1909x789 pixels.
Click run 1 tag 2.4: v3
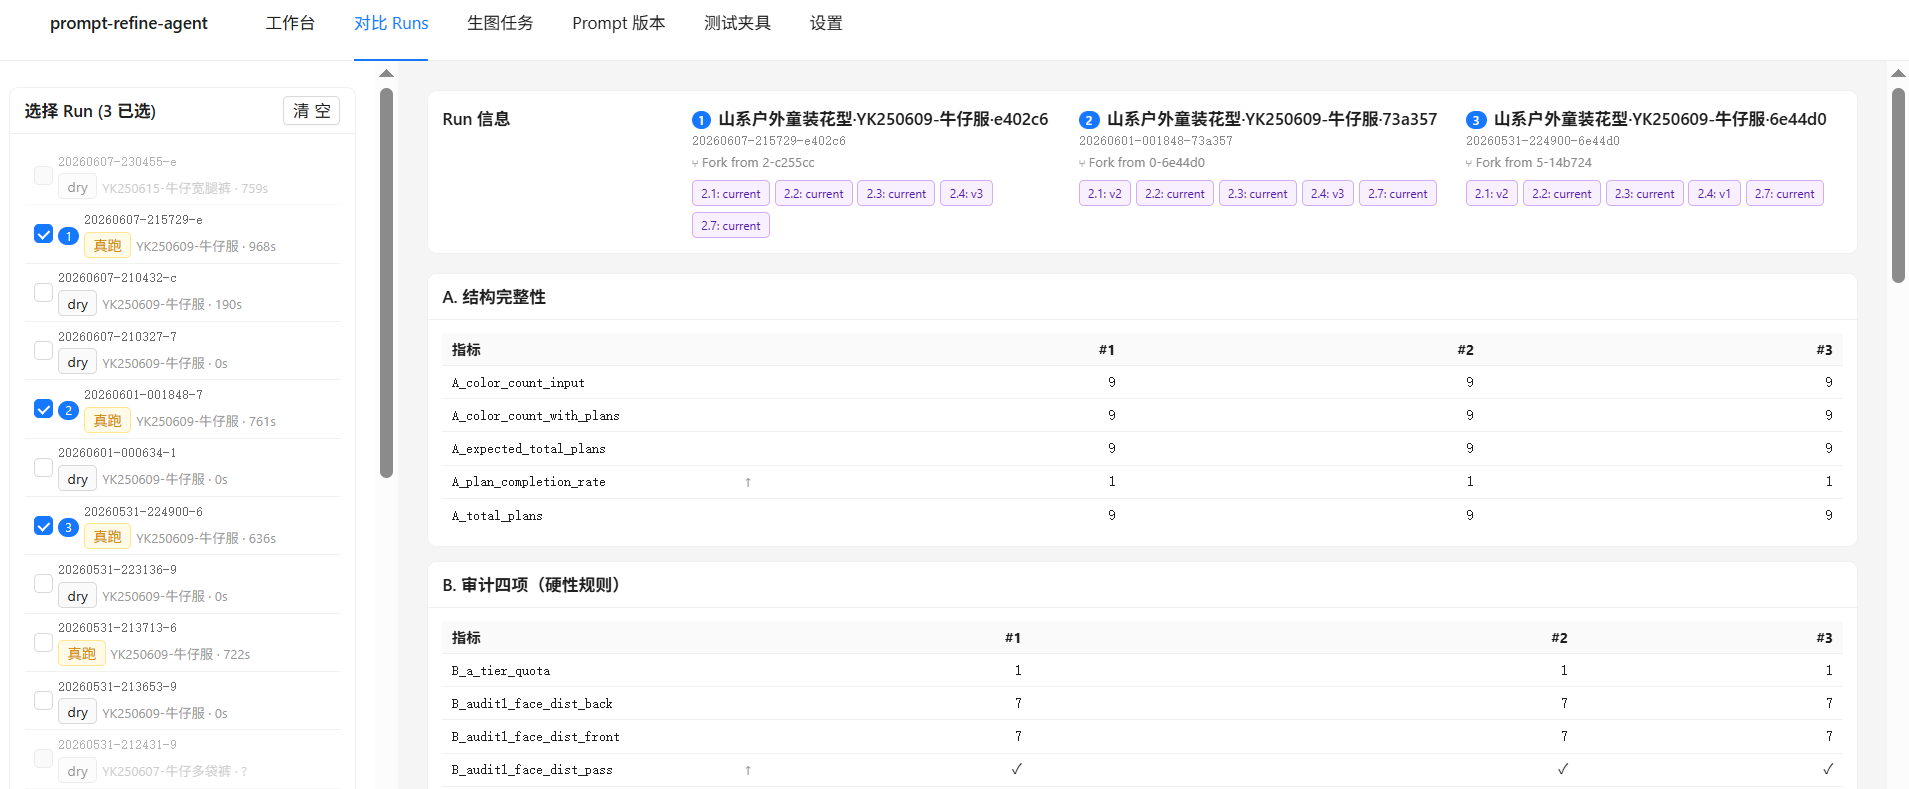(x=966, y=194)
